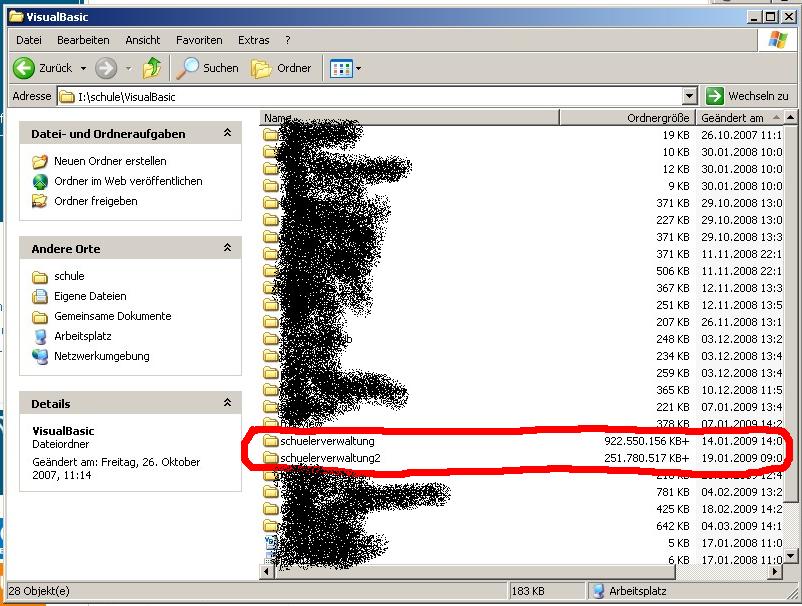Sort by the Name column header
The width and height of the screenshot is (802, 606).
pos(409,118)
